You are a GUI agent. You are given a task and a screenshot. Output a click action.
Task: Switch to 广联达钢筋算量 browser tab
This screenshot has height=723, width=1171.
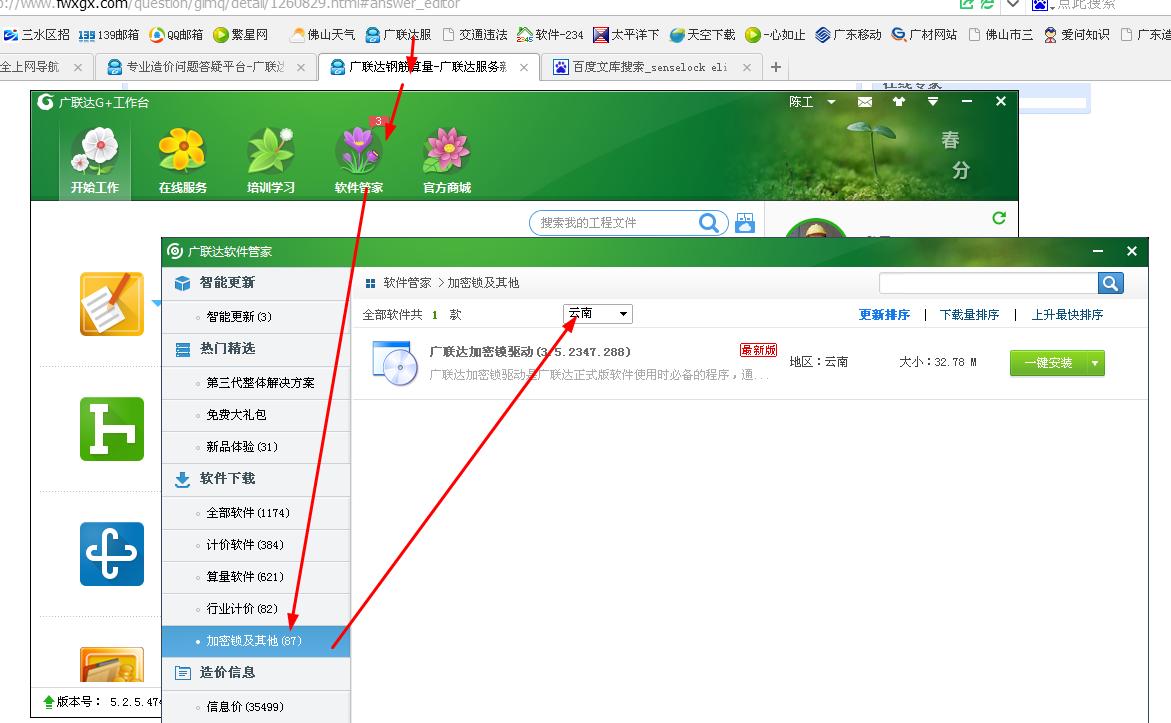click(x=428, y=67)
